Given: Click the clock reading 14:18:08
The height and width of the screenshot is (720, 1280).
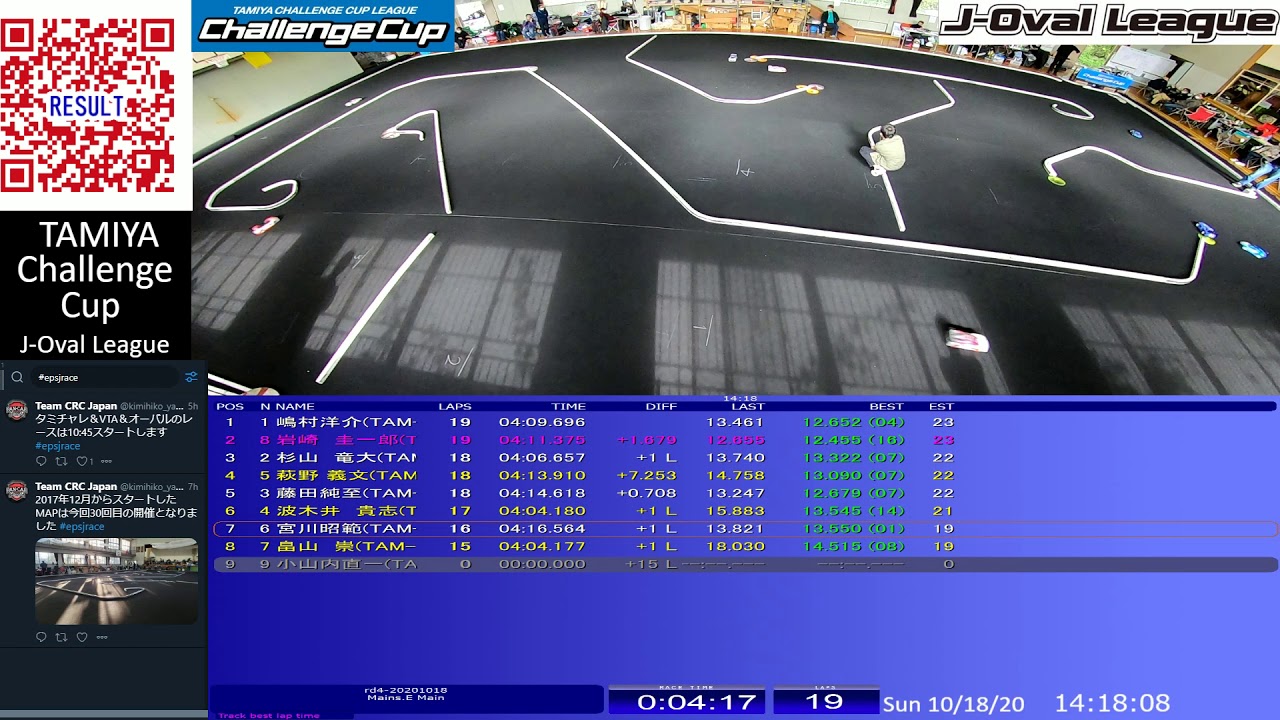Looking at the screenshot, I should coord(1112,703).
